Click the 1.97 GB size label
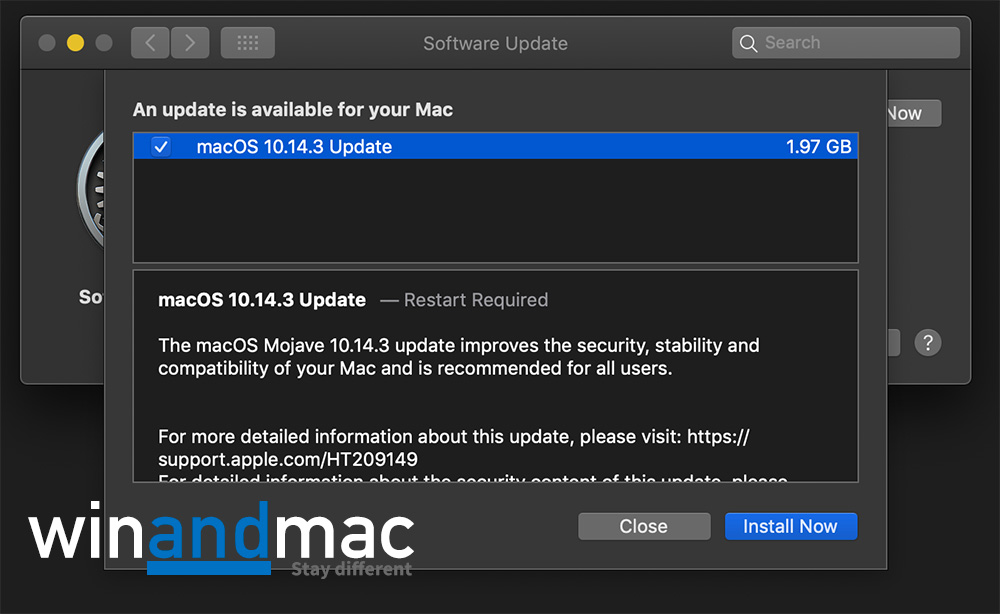 click(x=818, y=147)
